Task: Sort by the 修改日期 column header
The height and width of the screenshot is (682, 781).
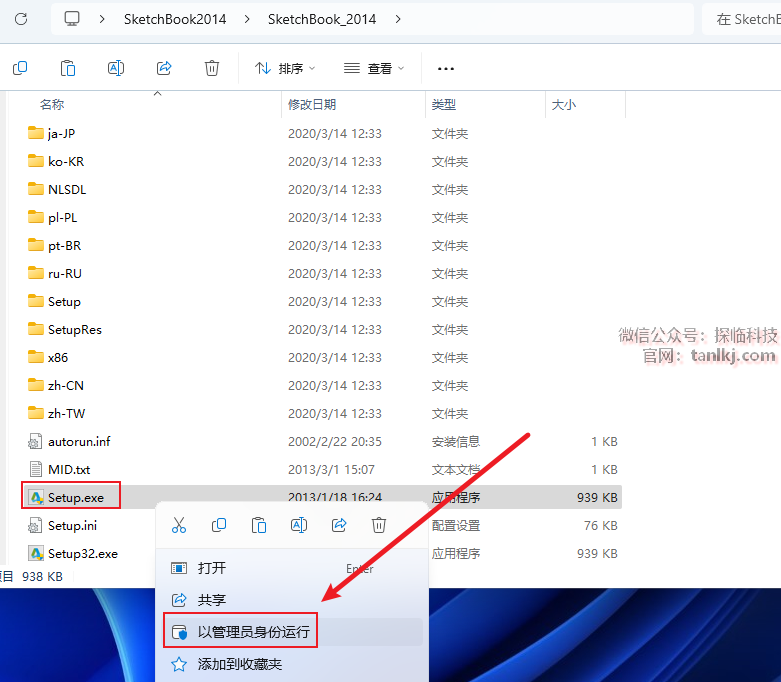Action: (312, 104)
